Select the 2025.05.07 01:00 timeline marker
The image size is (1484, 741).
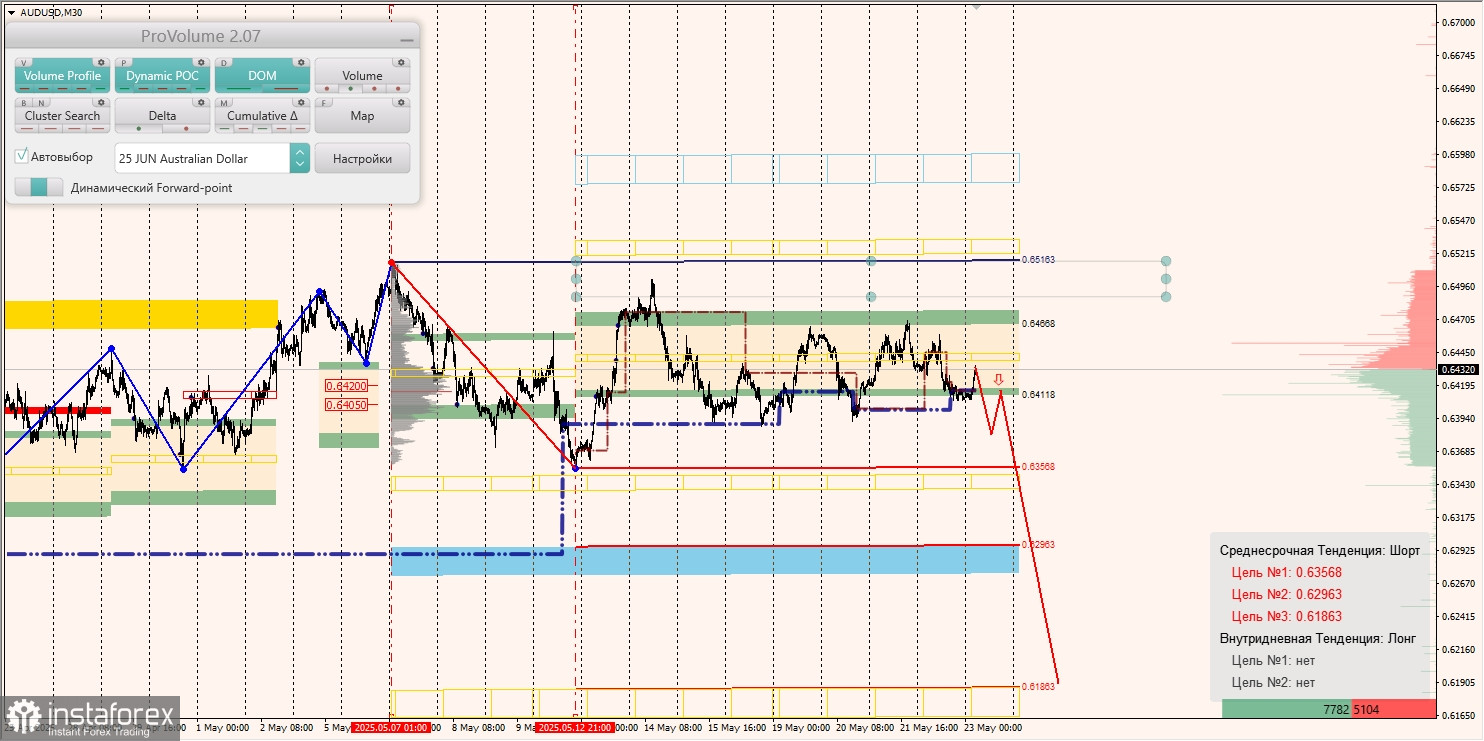[x=391, y=728]
